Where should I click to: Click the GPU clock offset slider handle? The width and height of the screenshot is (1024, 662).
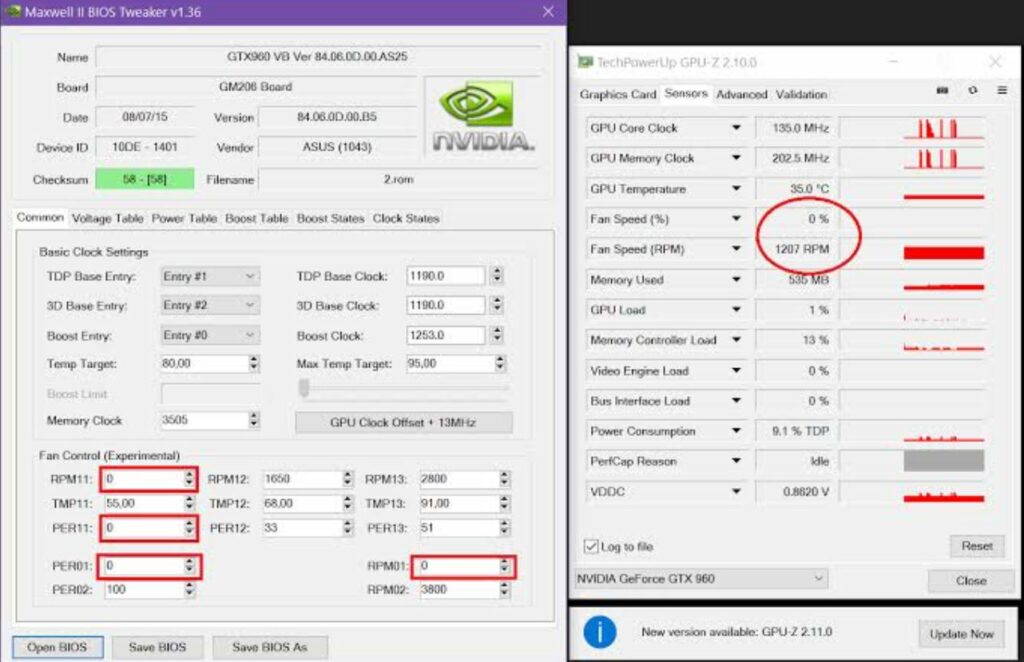(304, 388)
